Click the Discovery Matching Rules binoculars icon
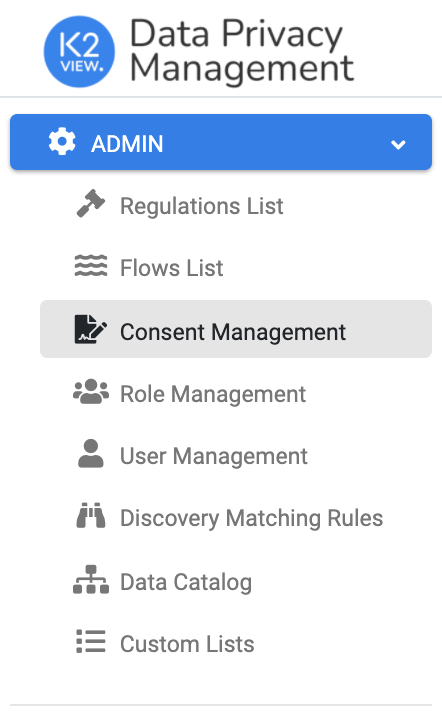Image resolution: width=442 pixels, height=716 pixels. 91,516
